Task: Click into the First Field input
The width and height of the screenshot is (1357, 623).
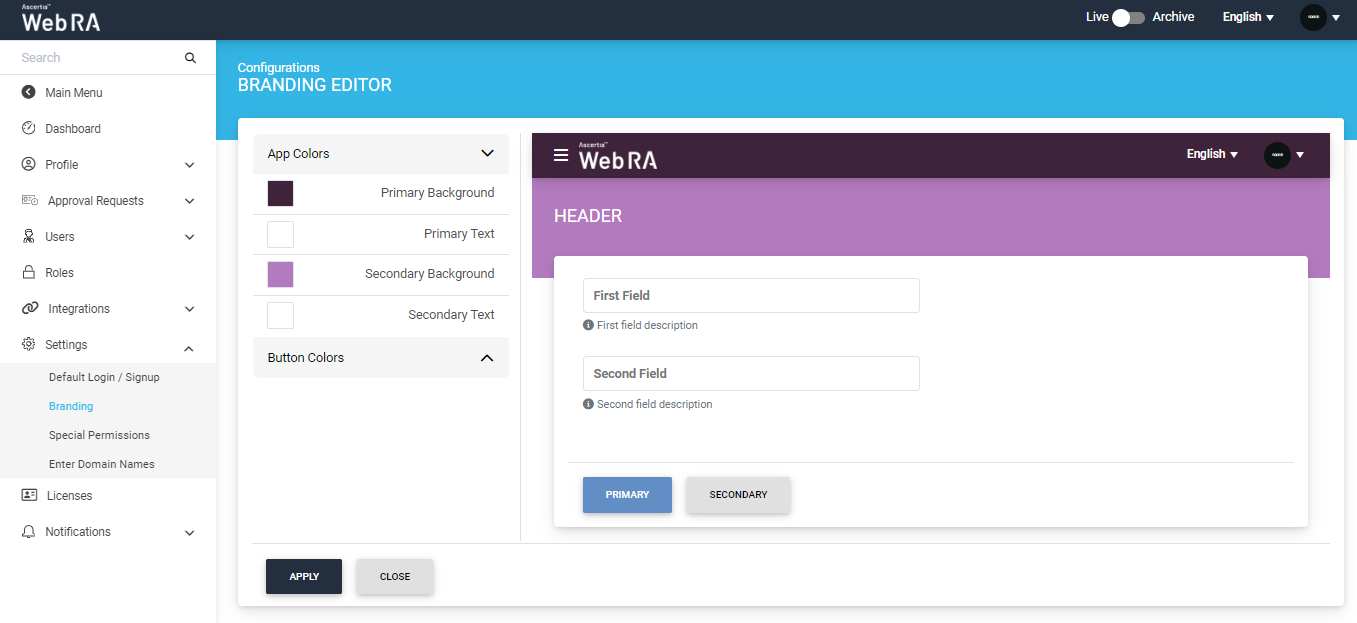Action: 750,296
